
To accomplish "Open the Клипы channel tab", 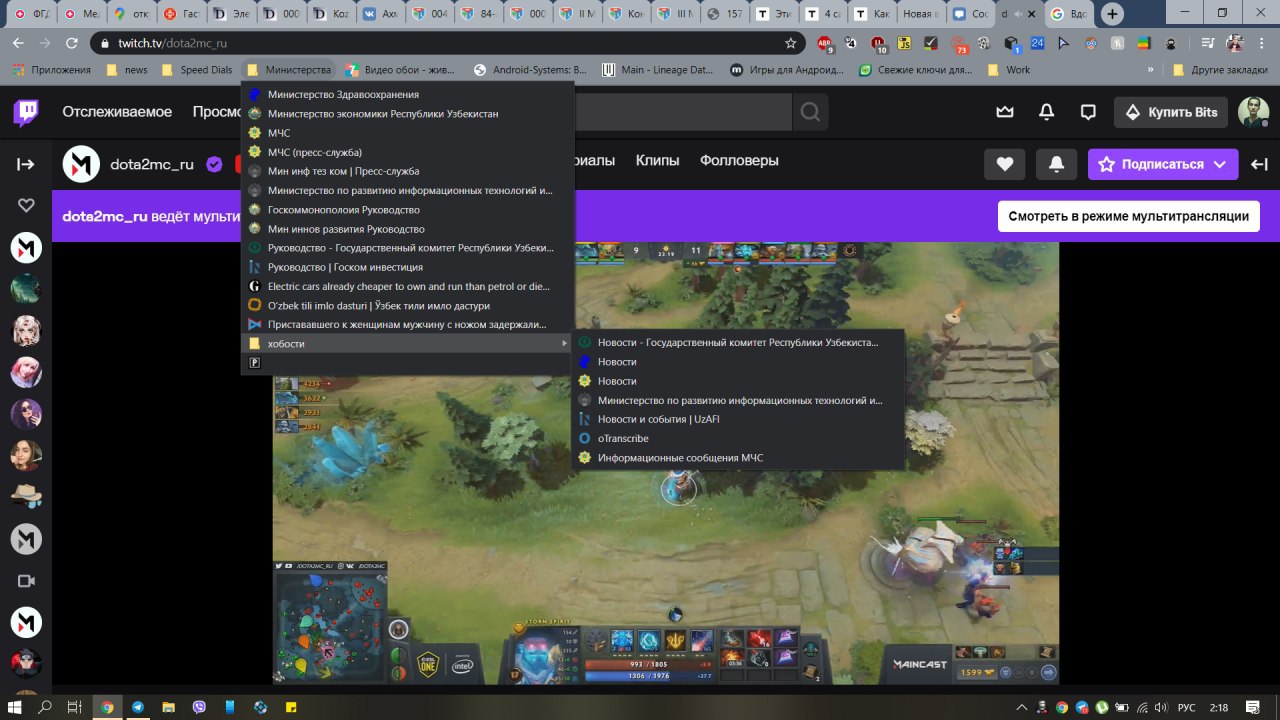I will [657, 160].
